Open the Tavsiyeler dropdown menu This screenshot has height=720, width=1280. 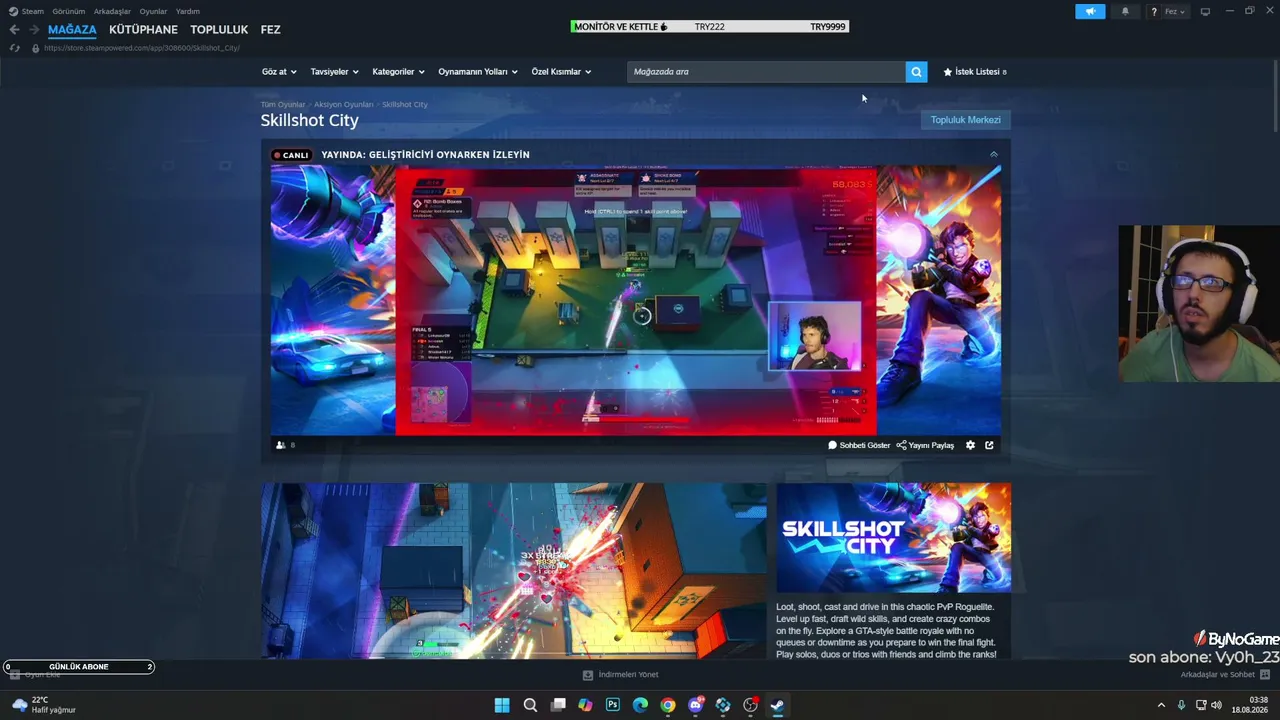click(x=334, y=72)
